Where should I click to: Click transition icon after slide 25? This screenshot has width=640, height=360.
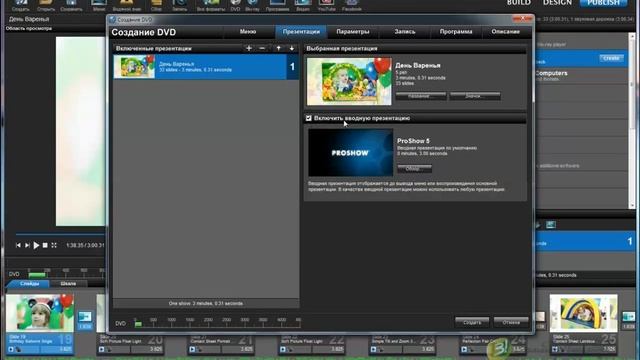pos(629,317)
